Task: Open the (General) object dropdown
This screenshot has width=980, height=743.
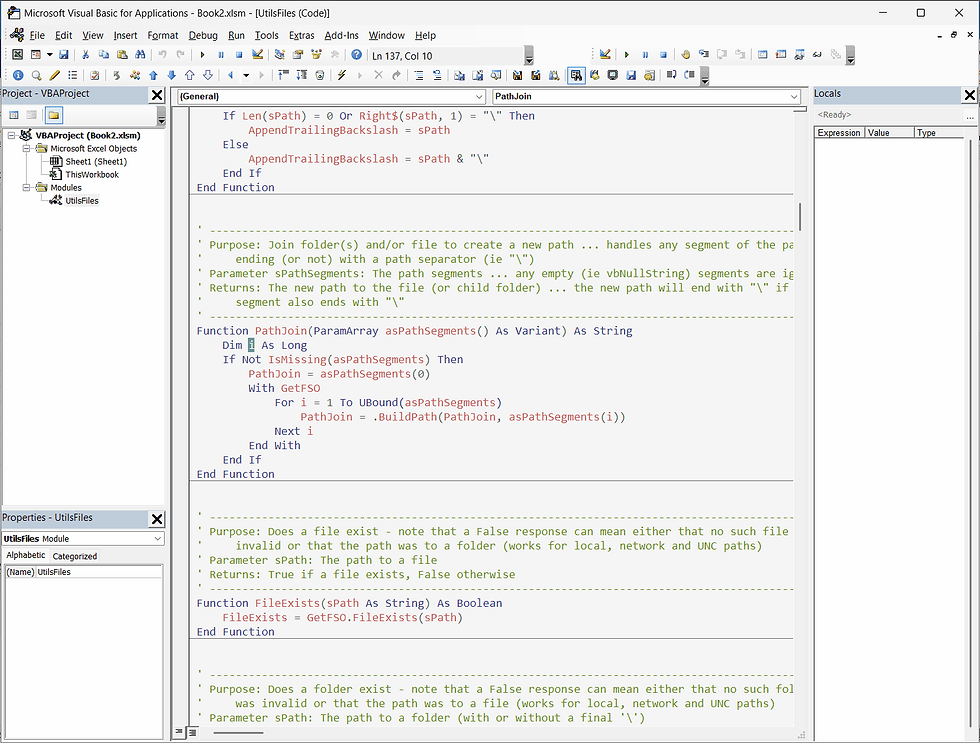Action: point(479,96)
